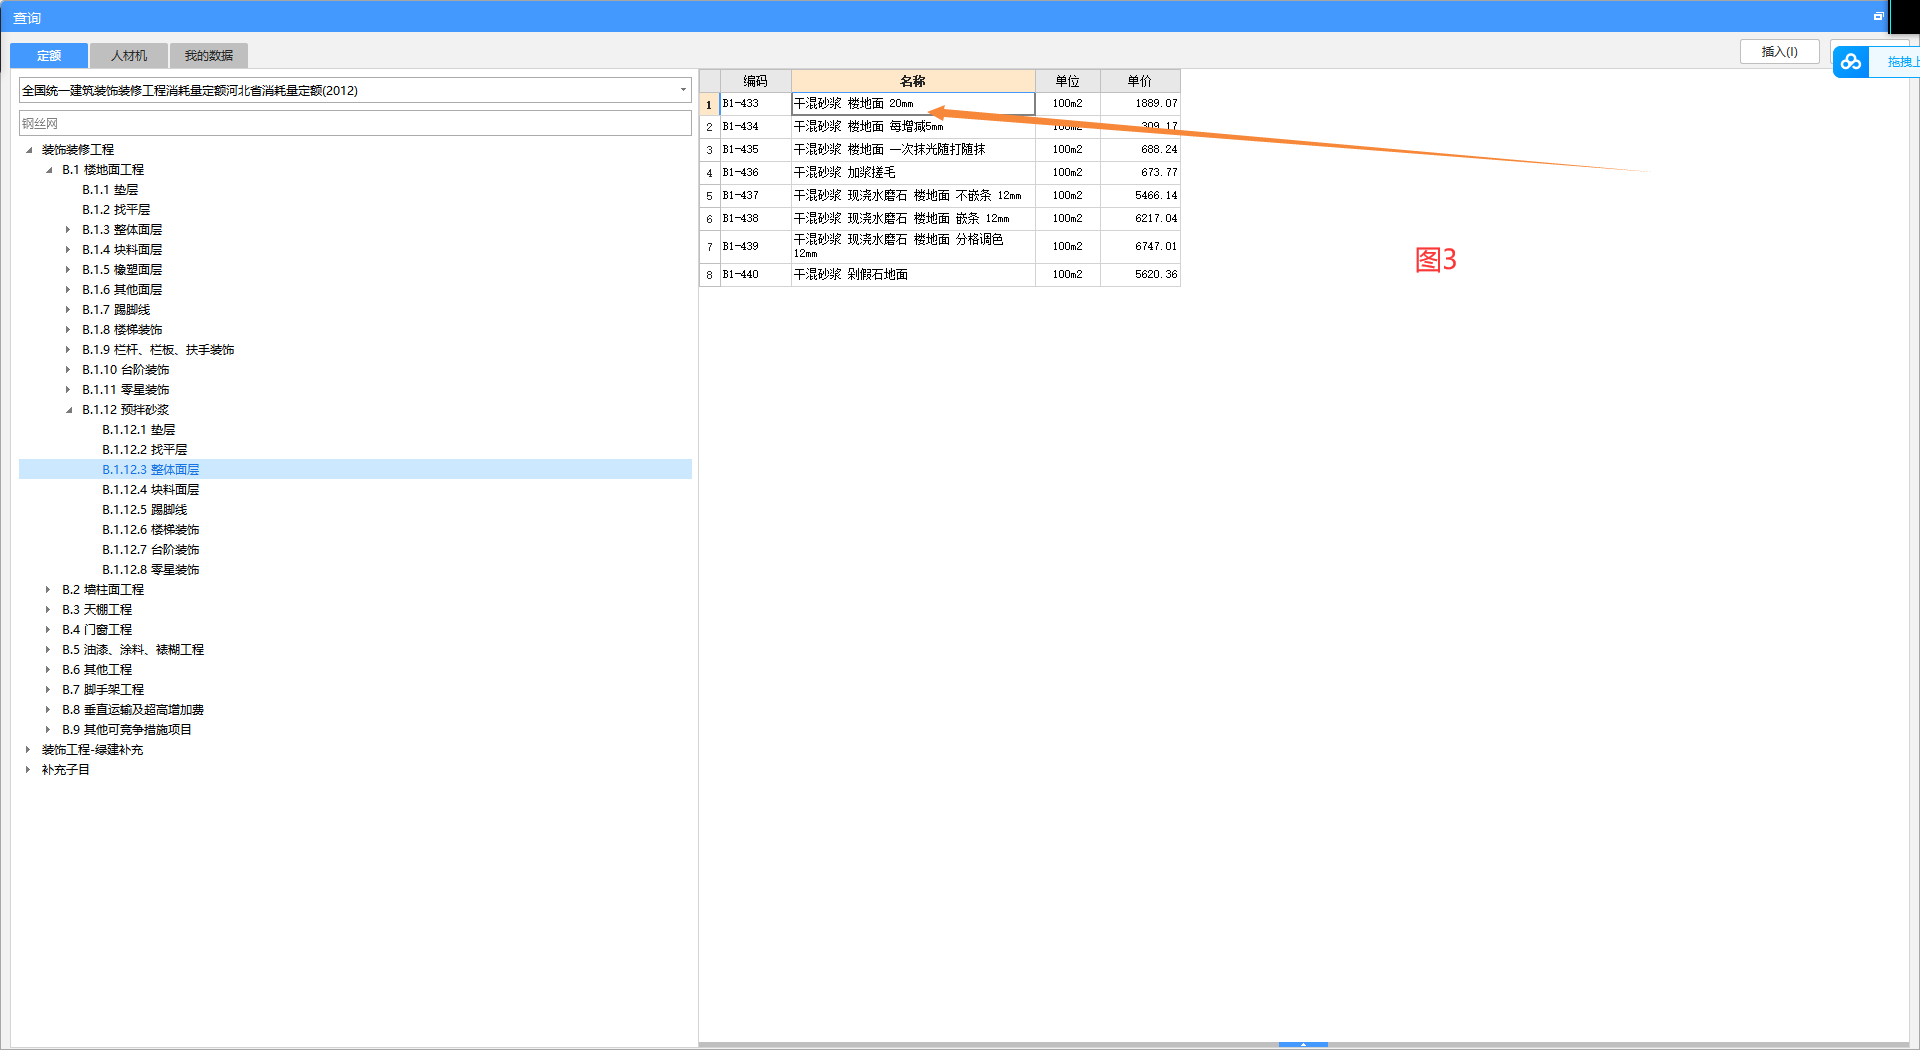The image size is (1920, 1050).
Task: Select B.1.12.1 垫层 tree item
Action: (139, 430)
